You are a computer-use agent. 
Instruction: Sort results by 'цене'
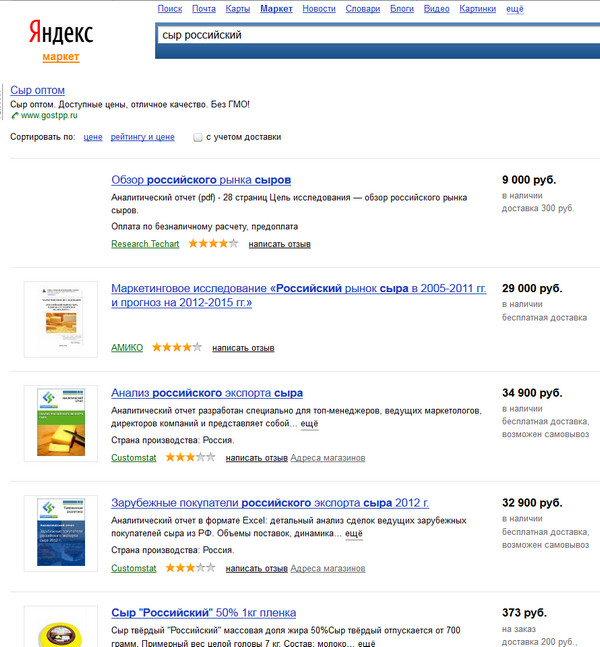(x=93, y=137)
